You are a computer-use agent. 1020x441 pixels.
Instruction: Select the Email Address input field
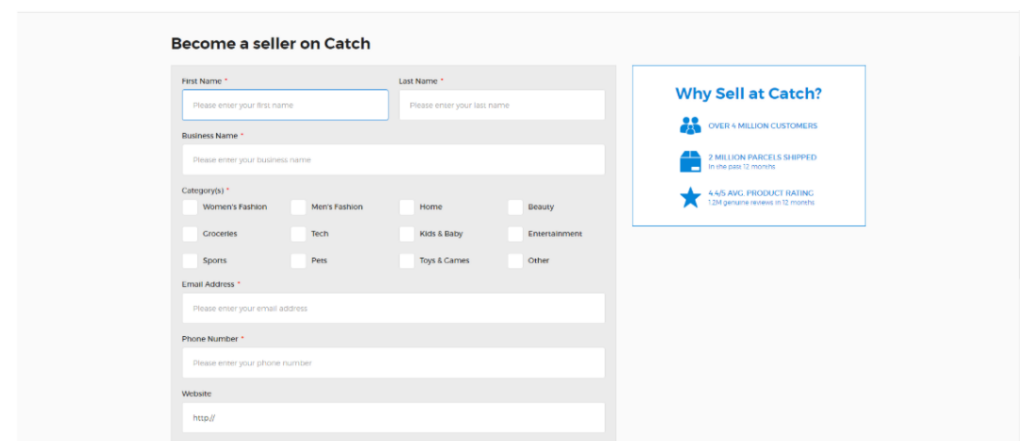tap(393, 308)
